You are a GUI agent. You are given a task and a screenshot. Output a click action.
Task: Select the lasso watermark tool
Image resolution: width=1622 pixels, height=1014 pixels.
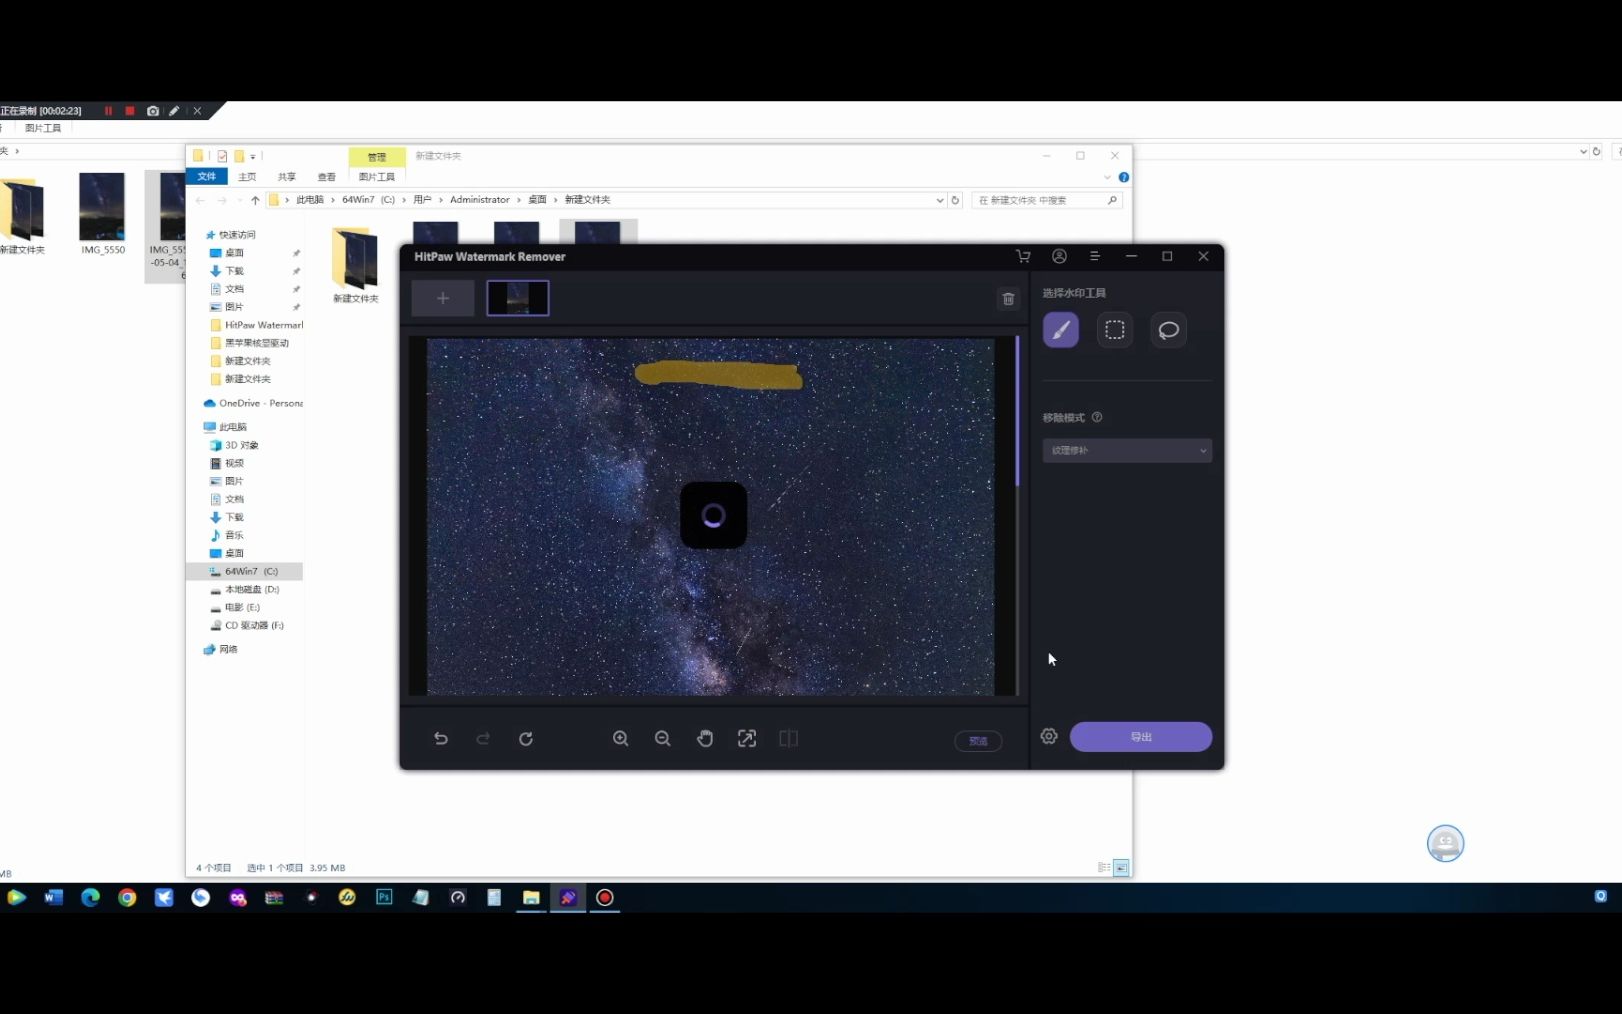[x=1168, y=330]
